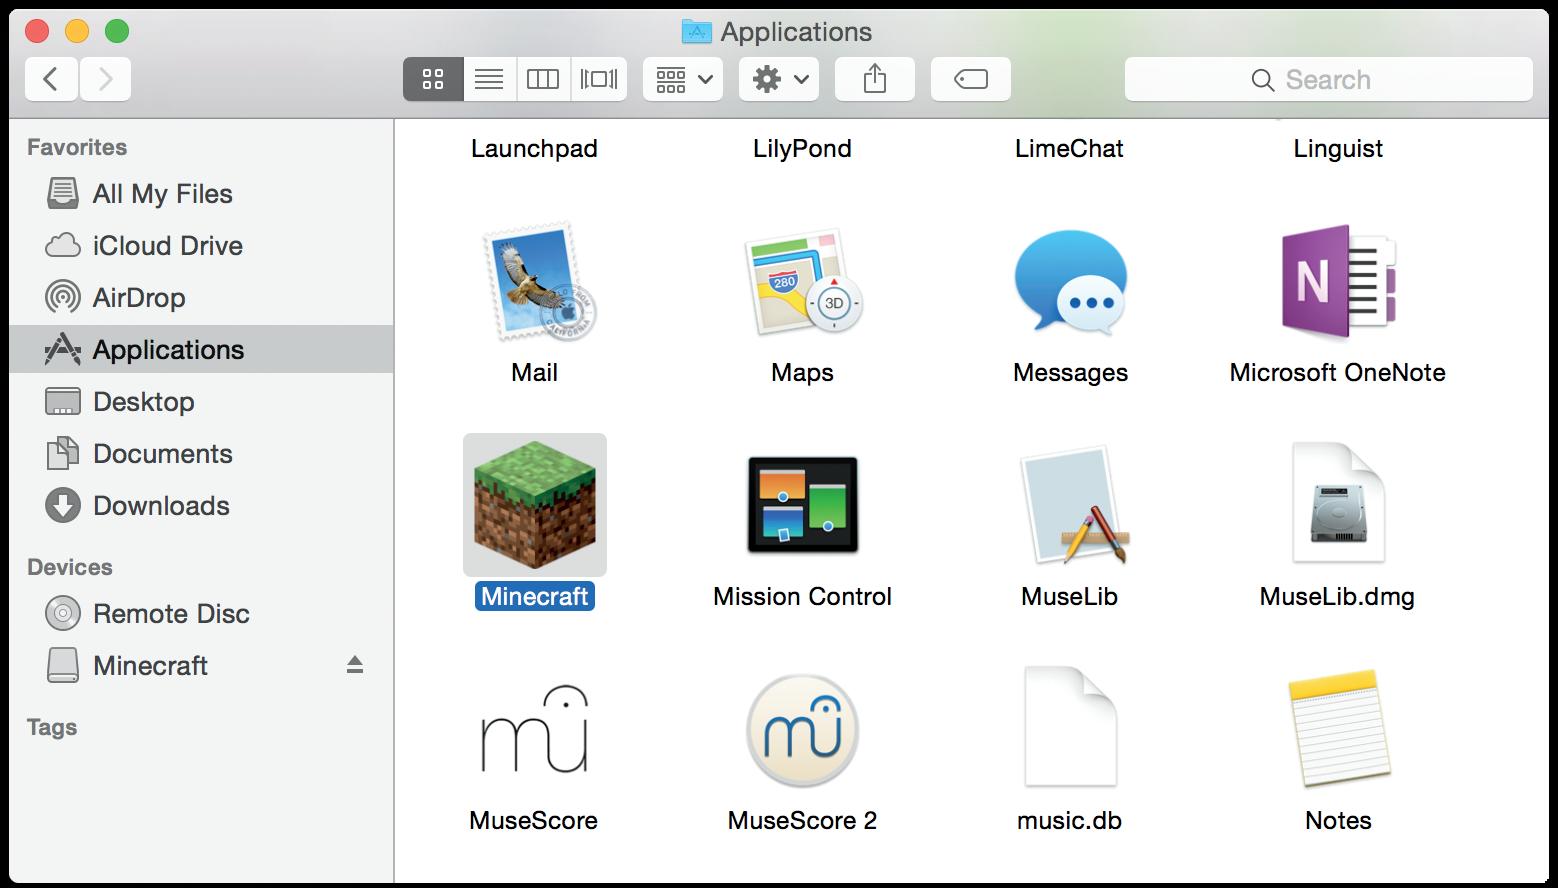Click the highlighted Minecraft file name
The height and width of the screenshot is (888, 1558).
(535, 597)
